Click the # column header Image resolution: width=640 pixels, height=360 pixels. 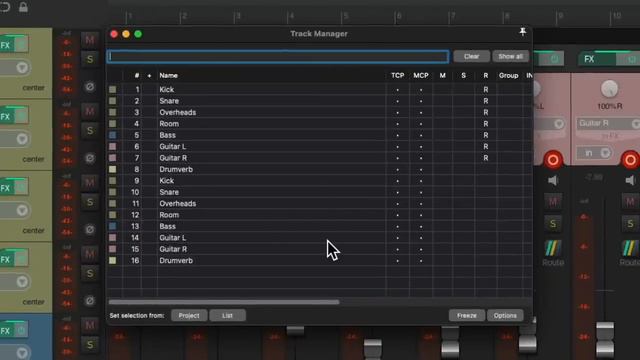(137, 76)
